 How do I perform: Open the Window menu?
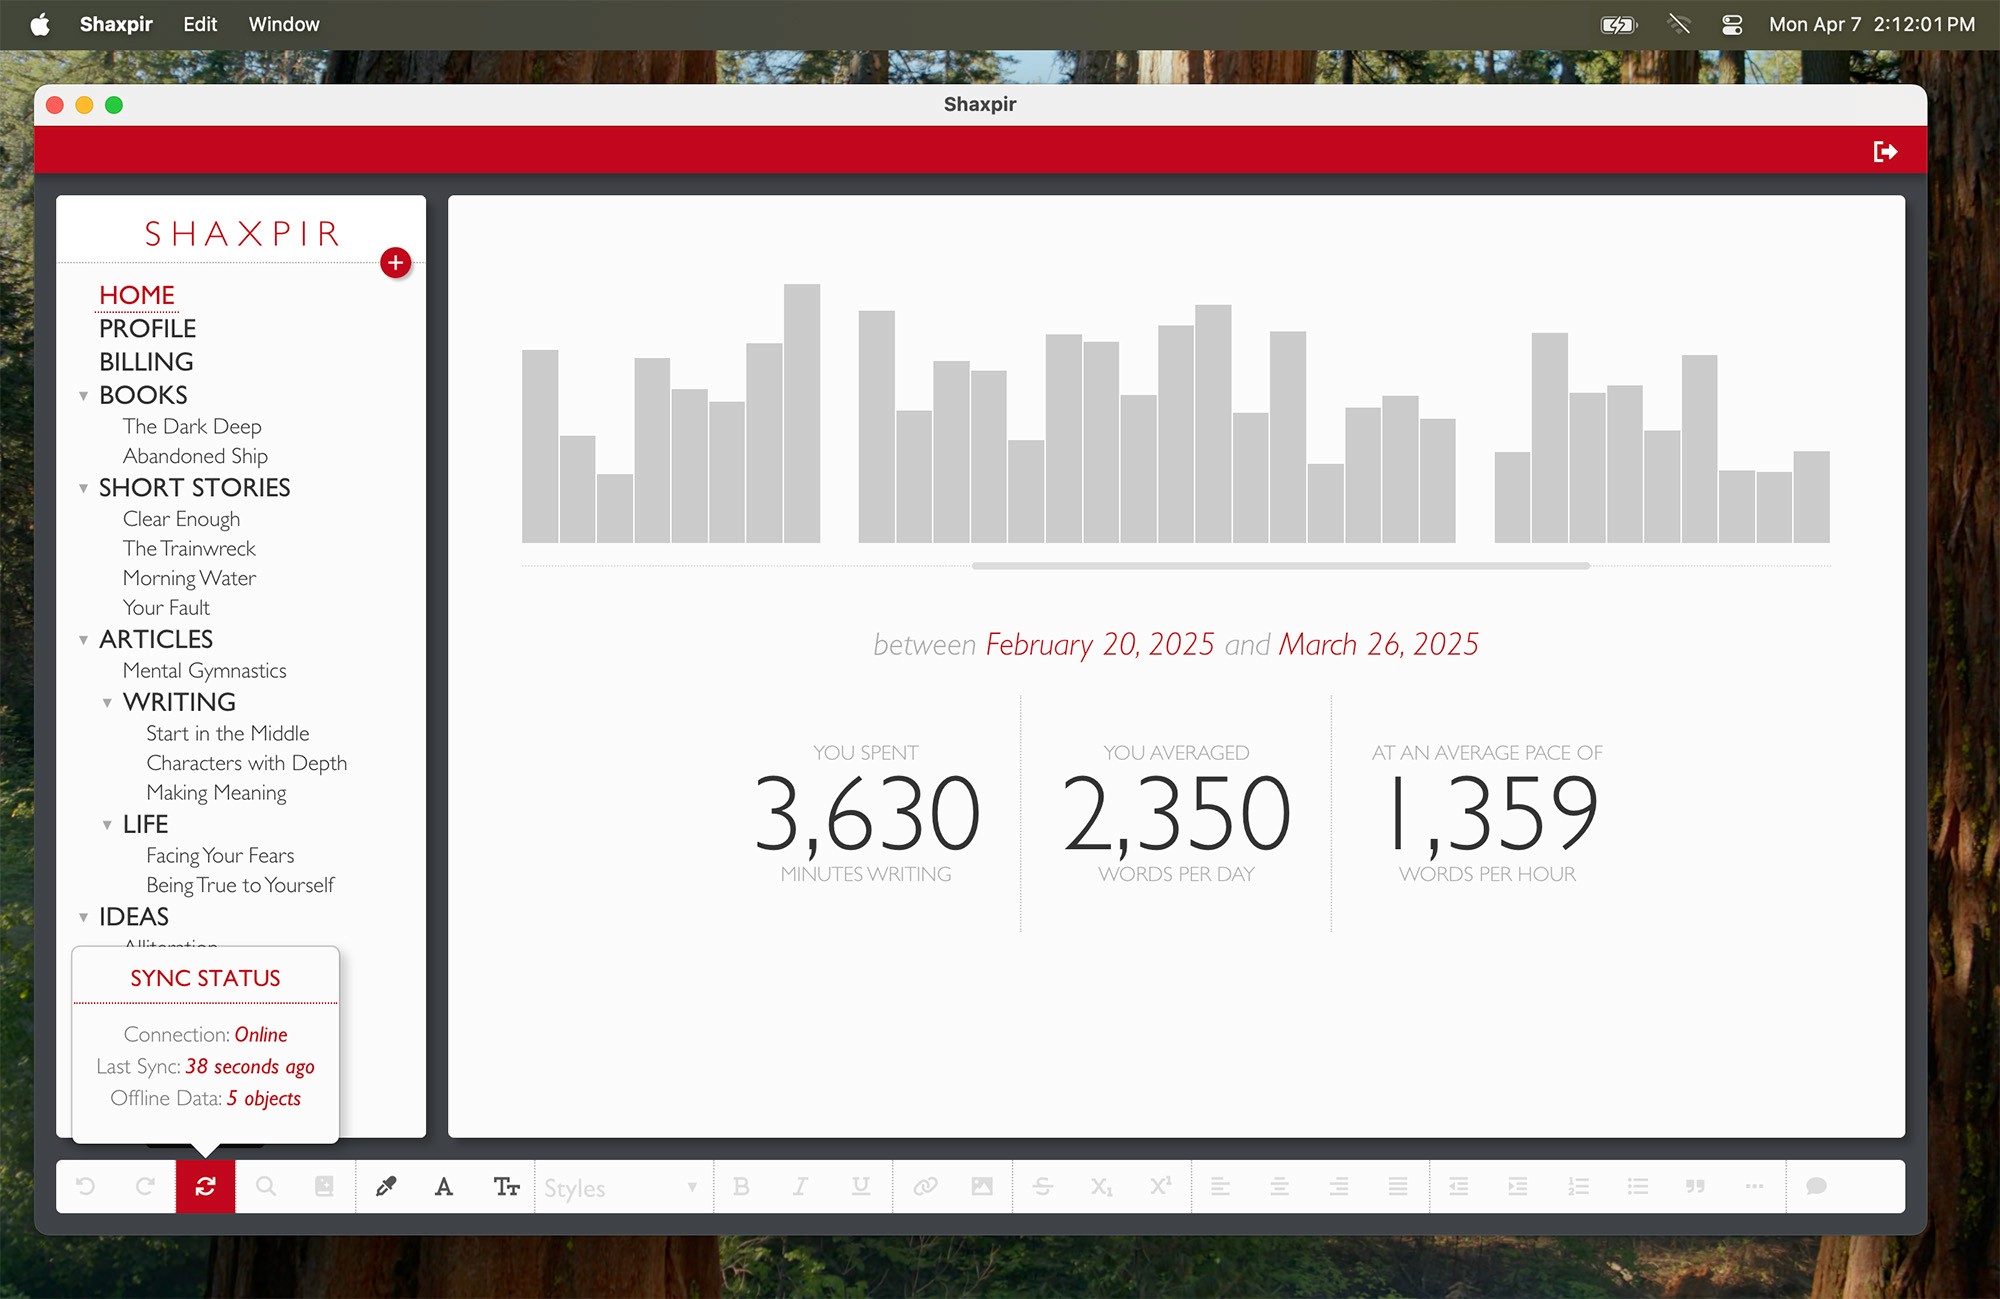coord(284,24)
